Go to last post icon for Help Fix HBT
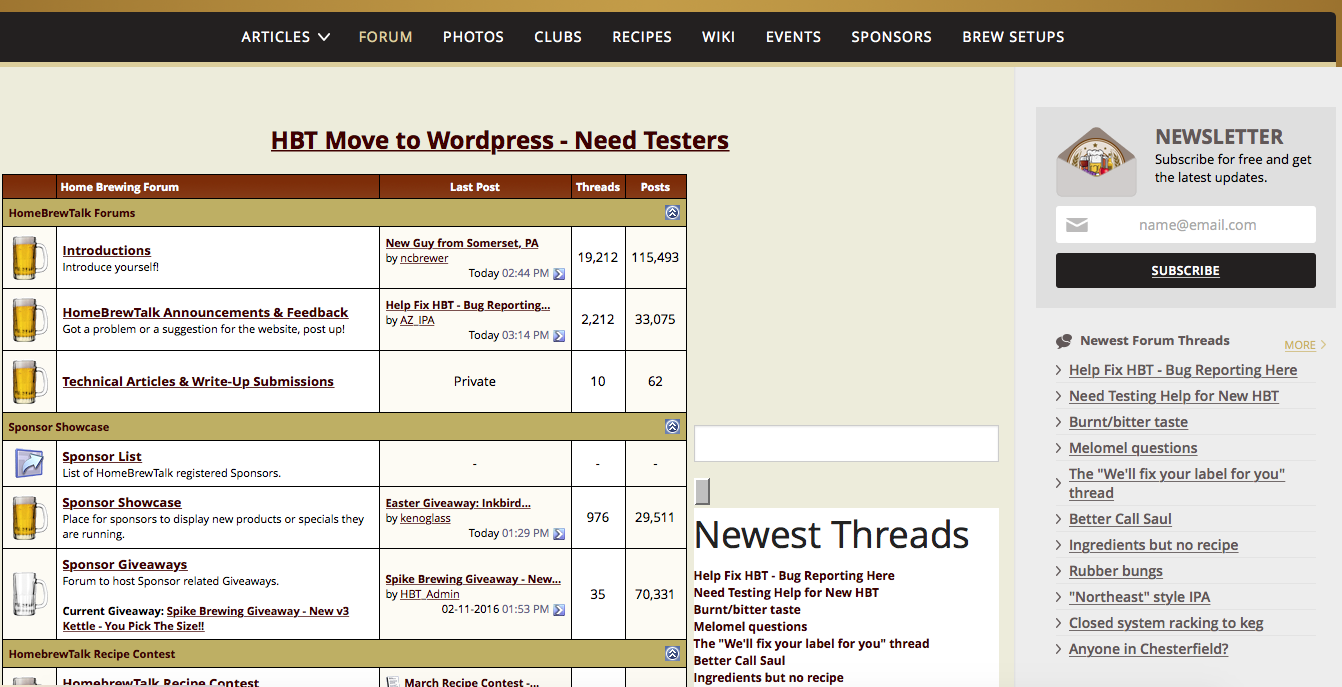 tap(559, 336)
